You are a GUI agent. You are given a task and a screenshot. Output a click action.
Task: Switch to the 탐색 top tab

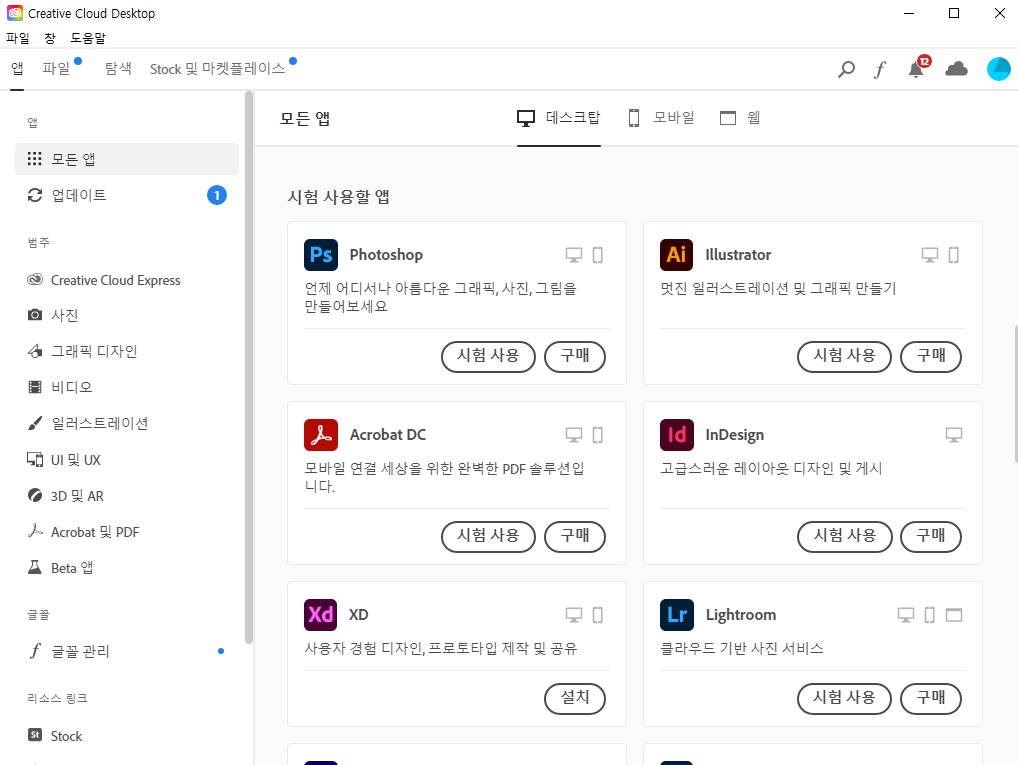[118, 68]
